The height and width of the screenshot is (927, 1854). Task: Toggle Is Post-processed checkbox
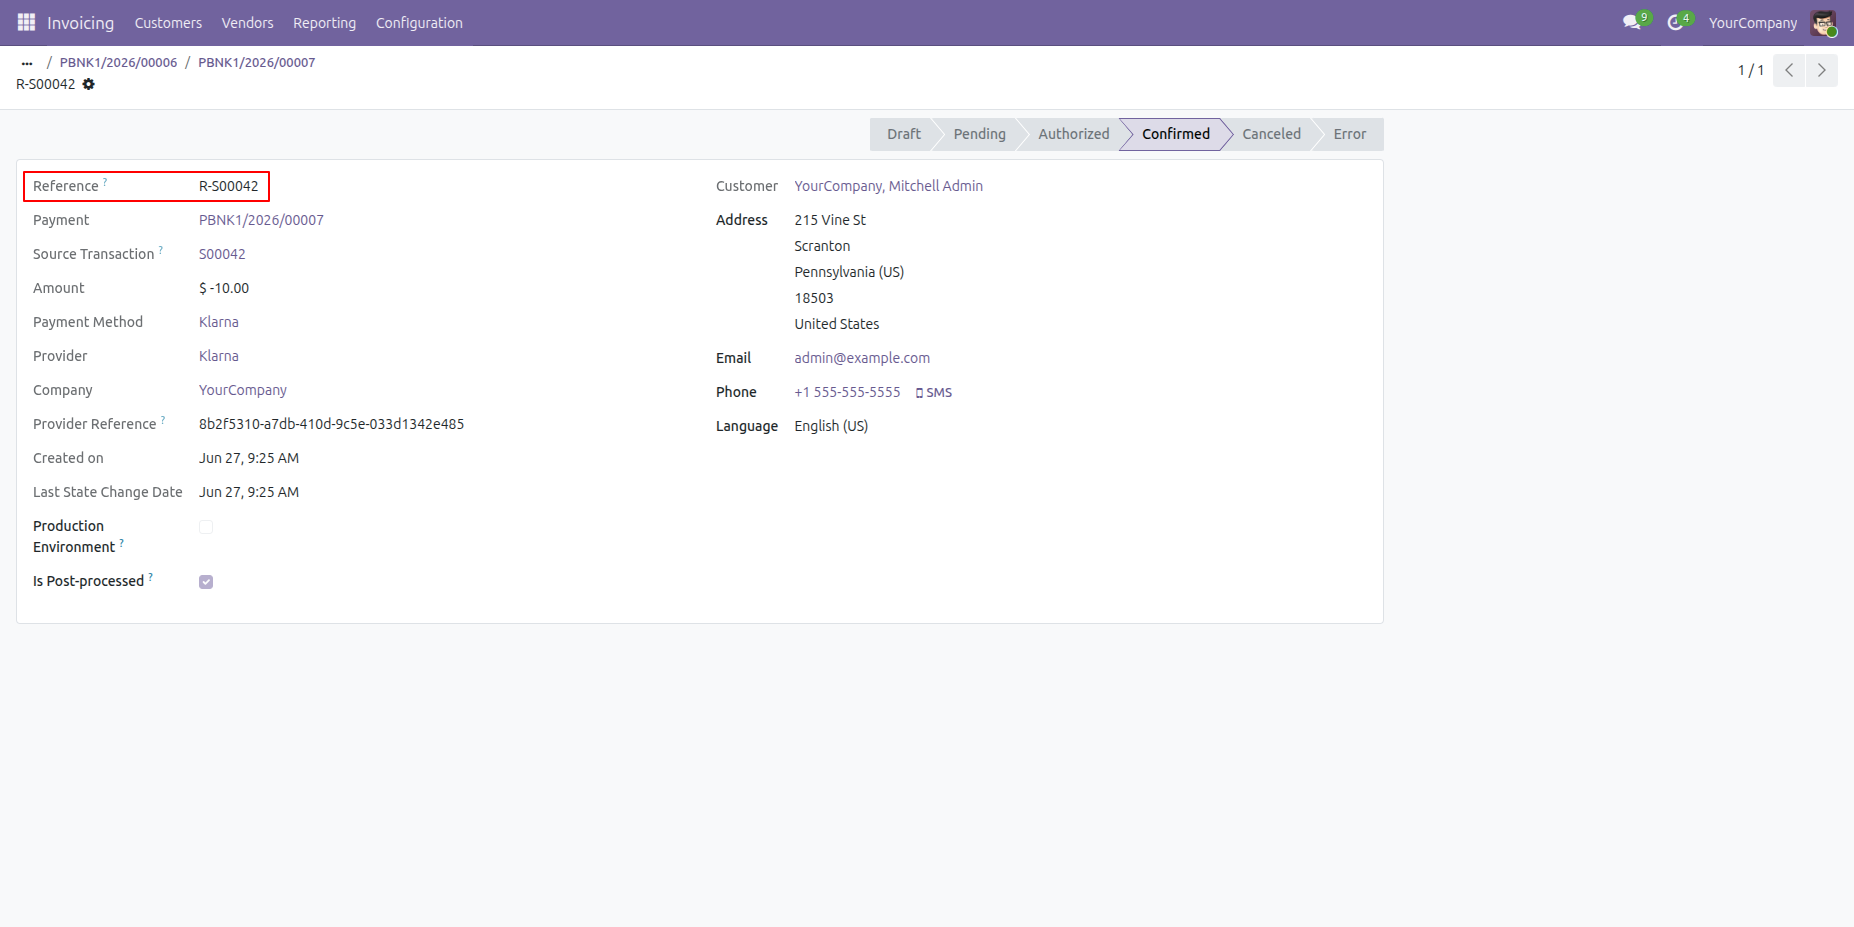206,582
